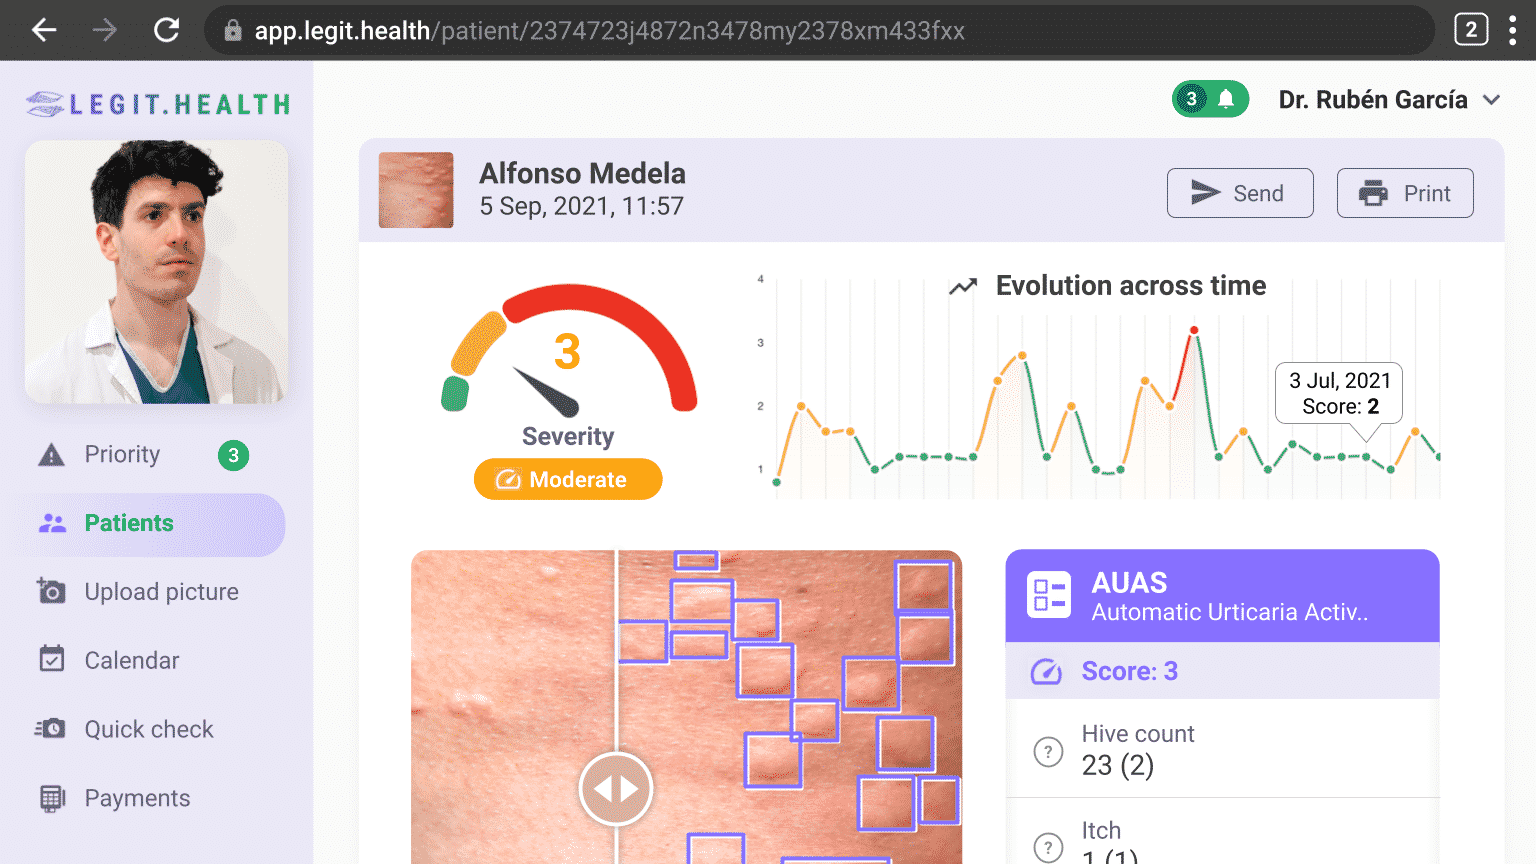The width and height of the screenshot is (1536, 864).
Task: Open the browser tab counter
Action: pos(1471,30)
